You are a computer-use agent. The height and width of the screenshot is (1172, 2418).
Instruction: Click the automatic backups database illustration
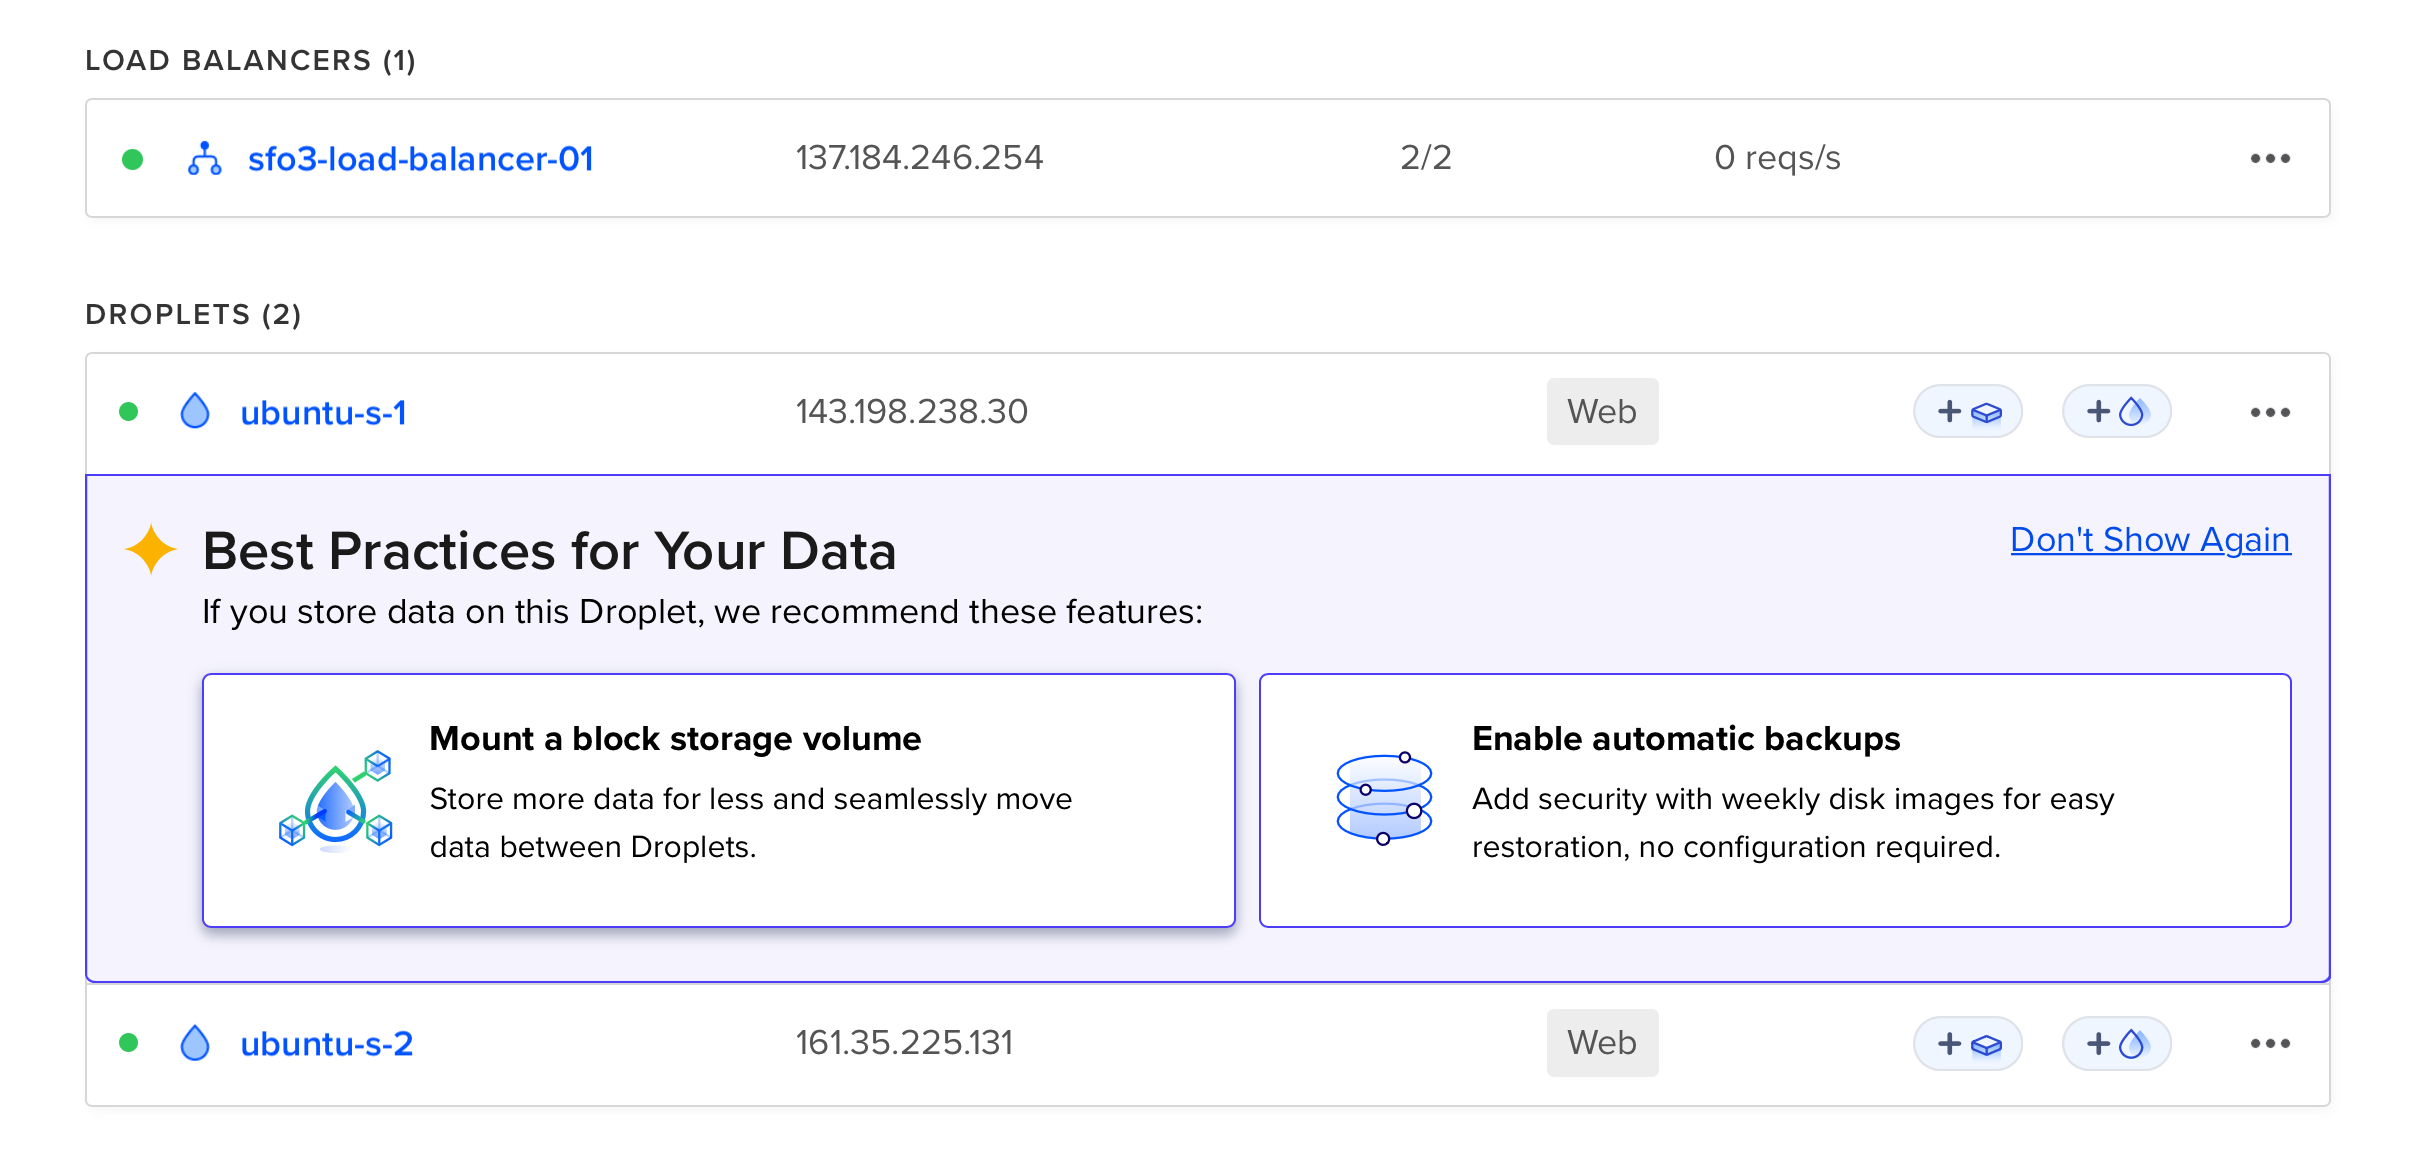click(1384, 798)
